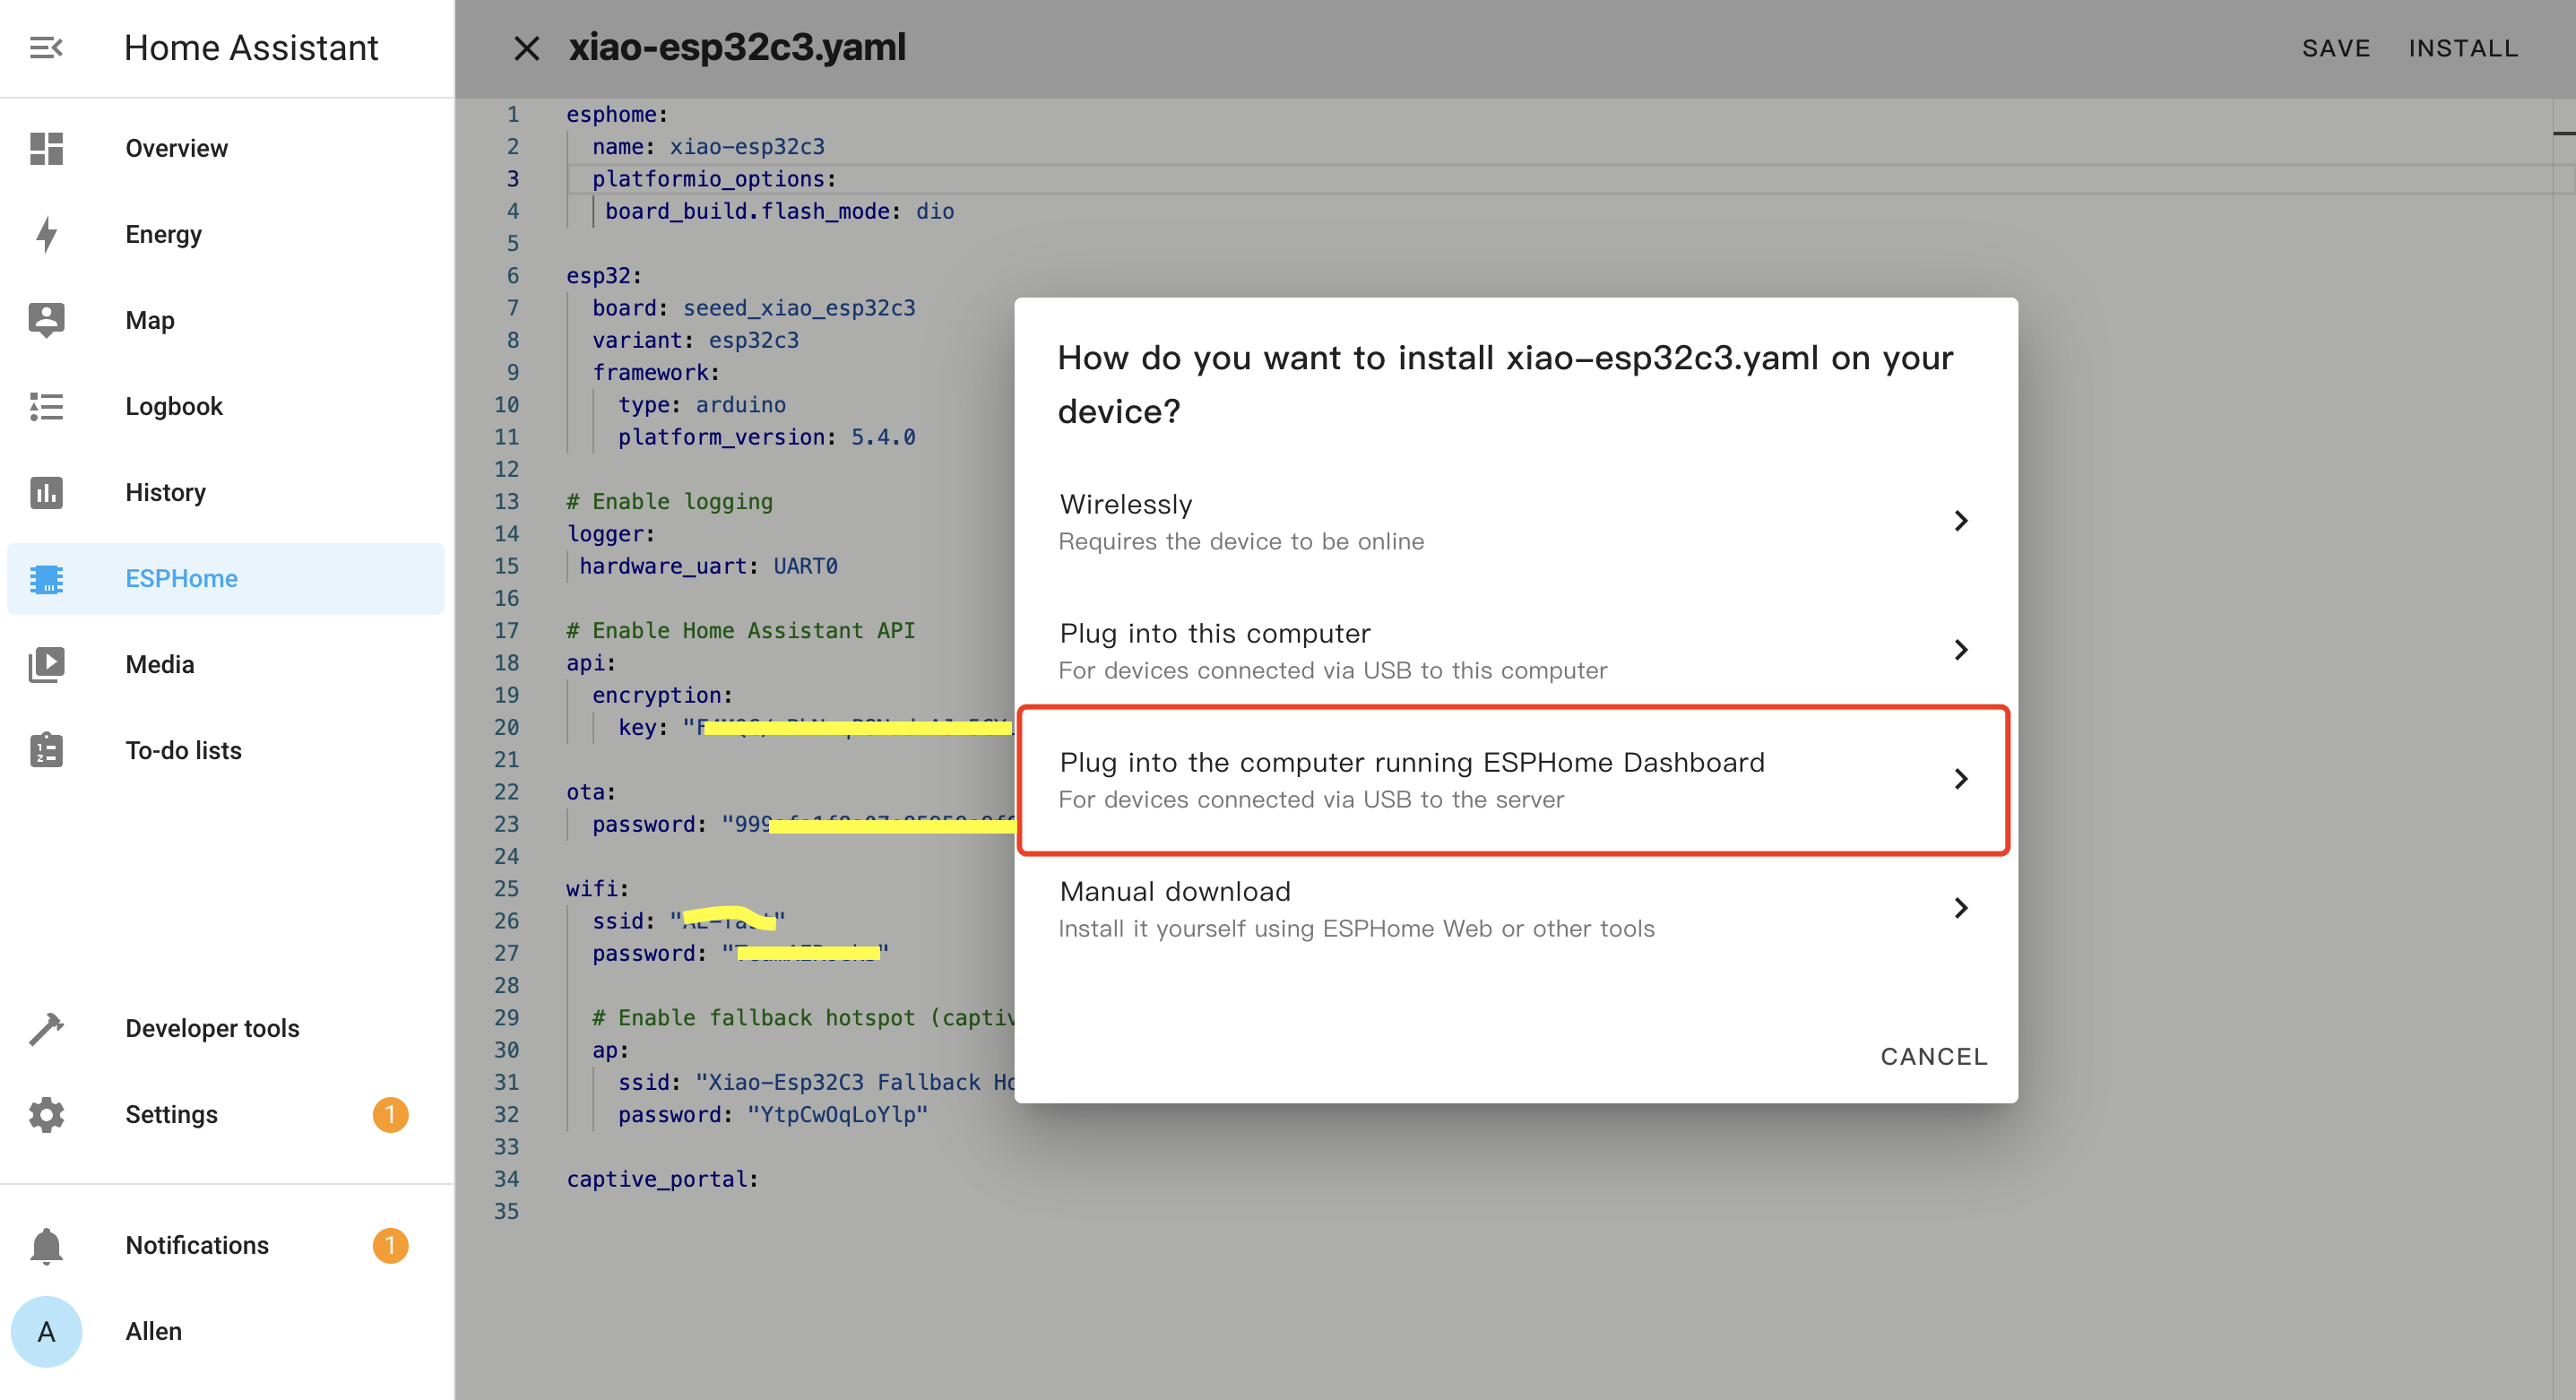Close the xiao-esp32c3.yaml editor
This screenshot has width=2576, height=1400.
coord(526,48)
